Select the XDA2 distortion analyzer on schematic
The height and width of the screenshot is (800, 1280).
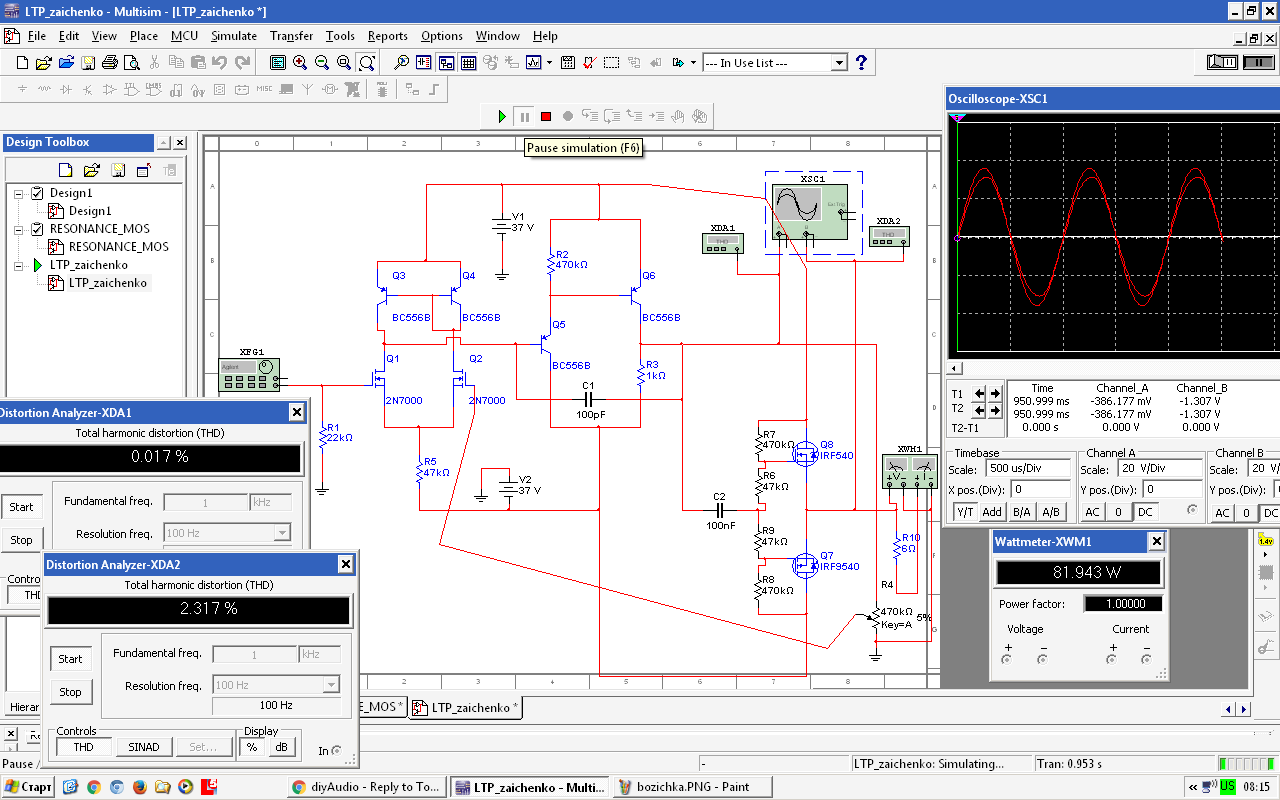[x=888, y=236]
